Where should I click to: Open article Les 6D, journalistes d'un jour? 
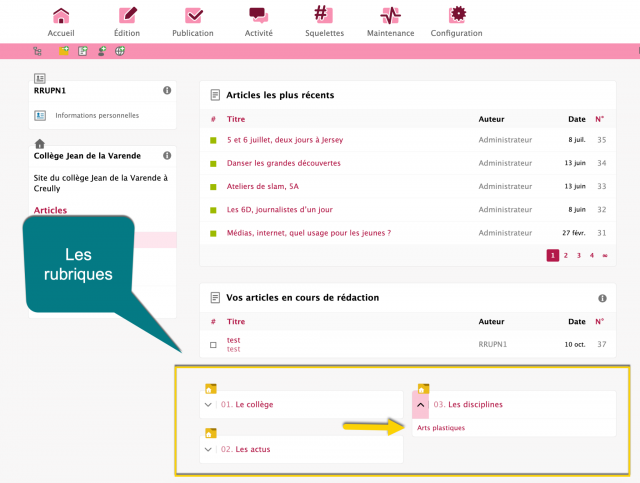coord(280,210)
